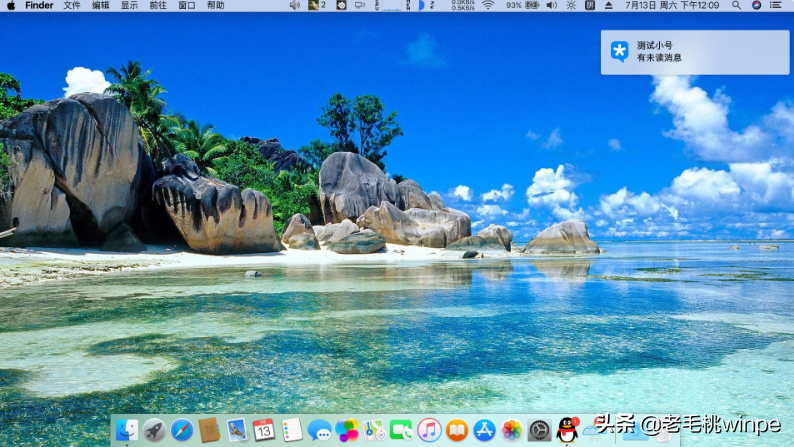The image size is (794, 447).
Task: Launch FaceTime from the dock
Action: (401, 430)
